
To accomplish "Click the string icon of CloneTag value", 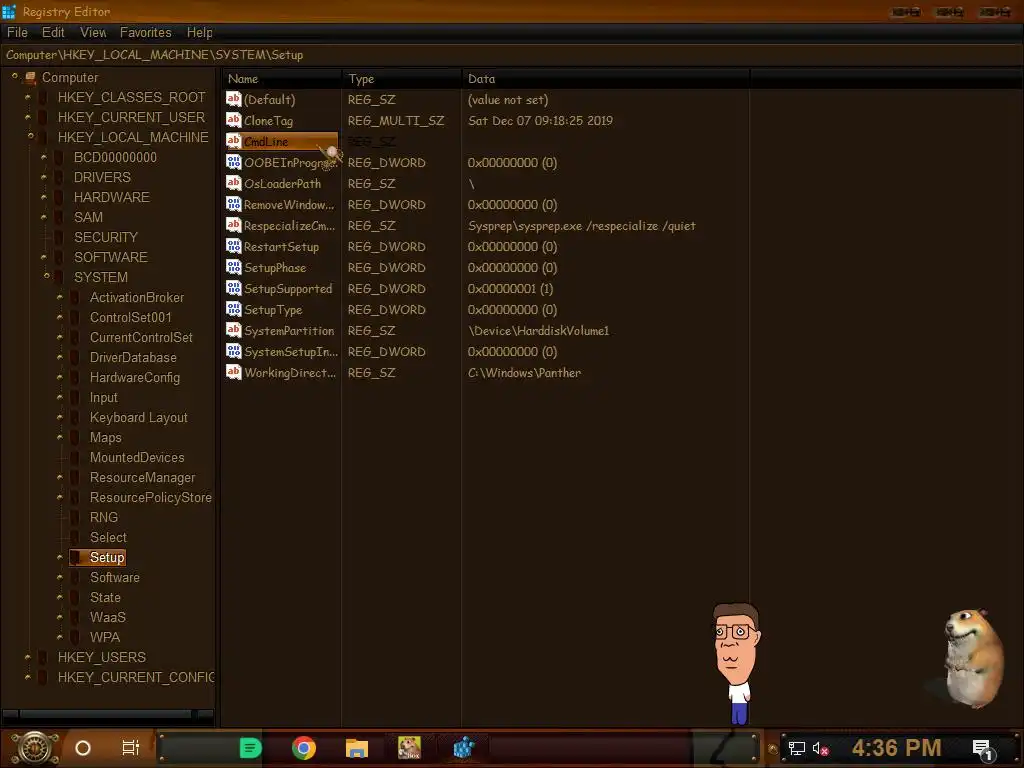I will coord(233,120).
